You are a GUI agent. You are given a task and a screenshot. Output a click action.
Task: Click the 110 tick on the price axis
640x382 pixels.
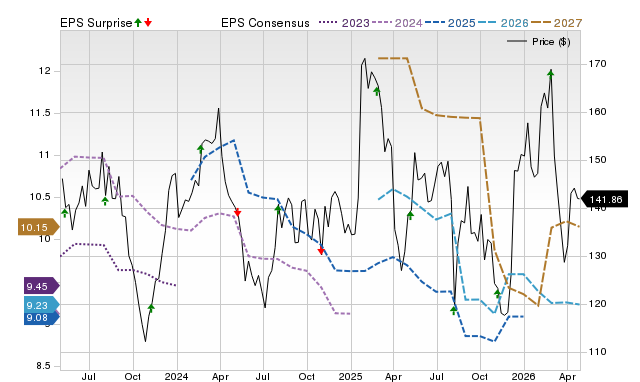point(598,352)
